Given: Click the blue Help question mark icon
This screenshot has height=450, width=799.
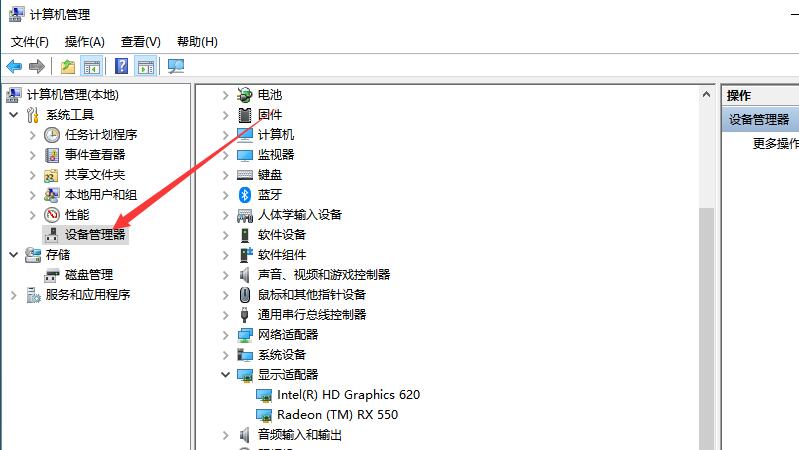Looking at the screenshot, I should pos(121,66).
